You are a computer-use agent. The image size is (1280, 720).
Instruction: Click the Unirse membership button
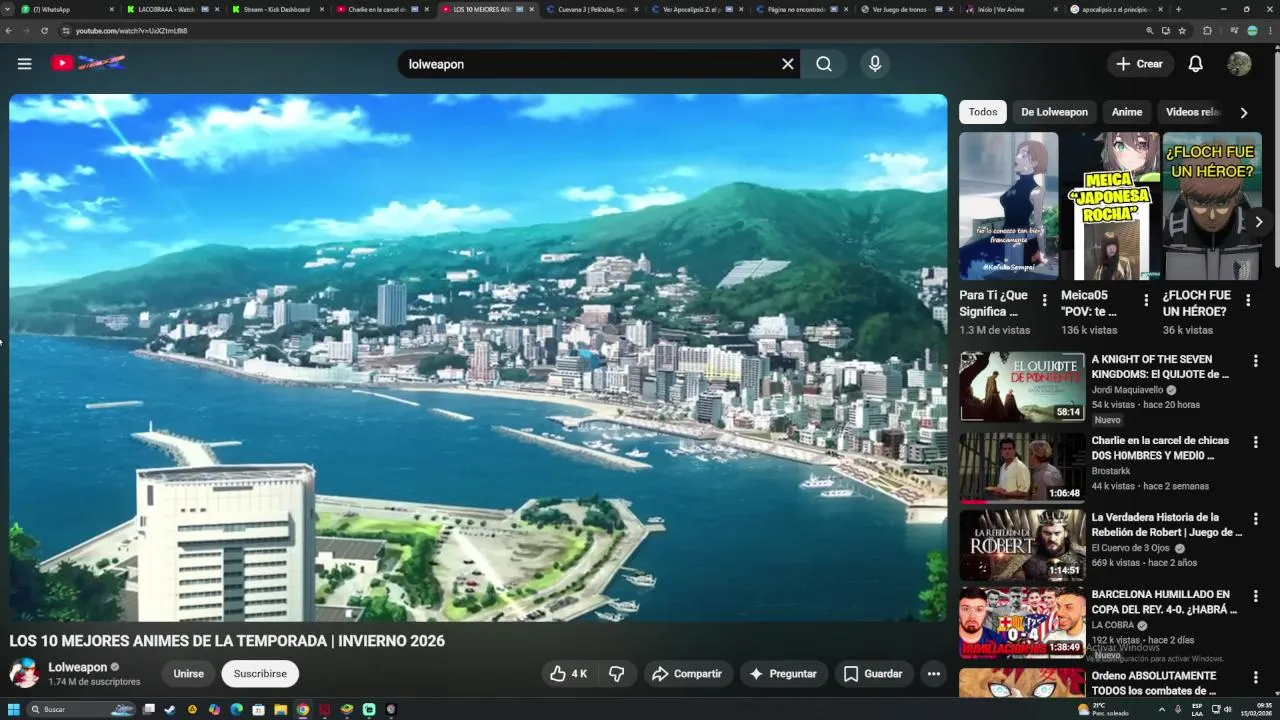point(188,674)
